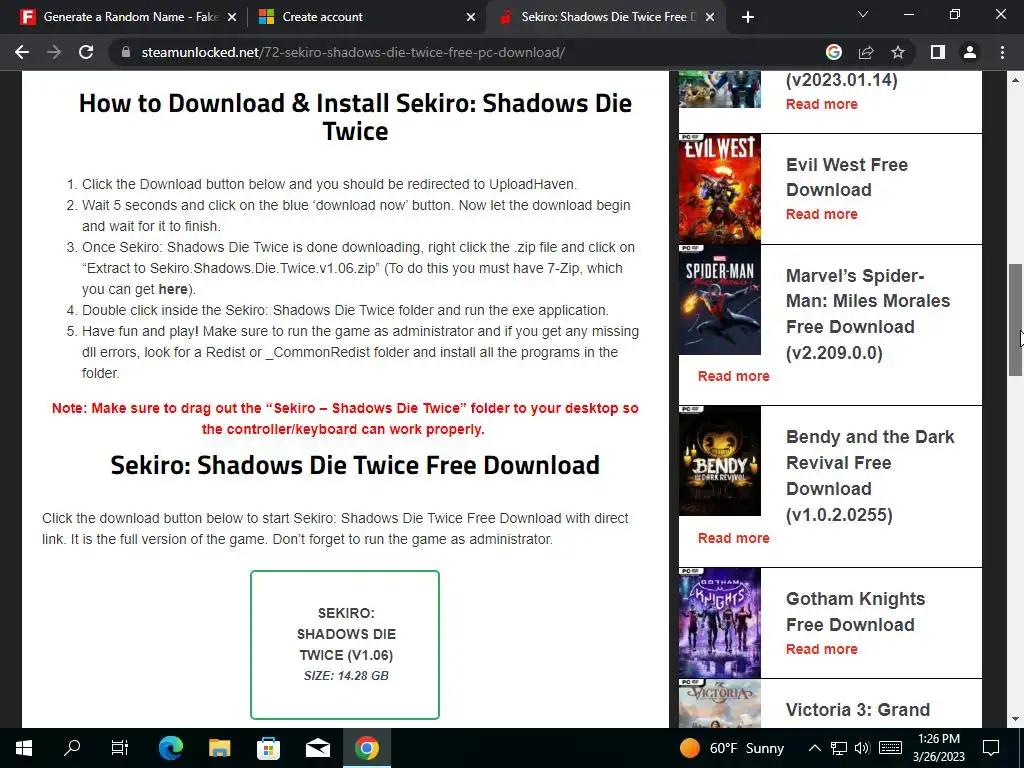The image size is (1024, 768).
Task: Open the Mail app from the taskbar
Action: [318, 748]
